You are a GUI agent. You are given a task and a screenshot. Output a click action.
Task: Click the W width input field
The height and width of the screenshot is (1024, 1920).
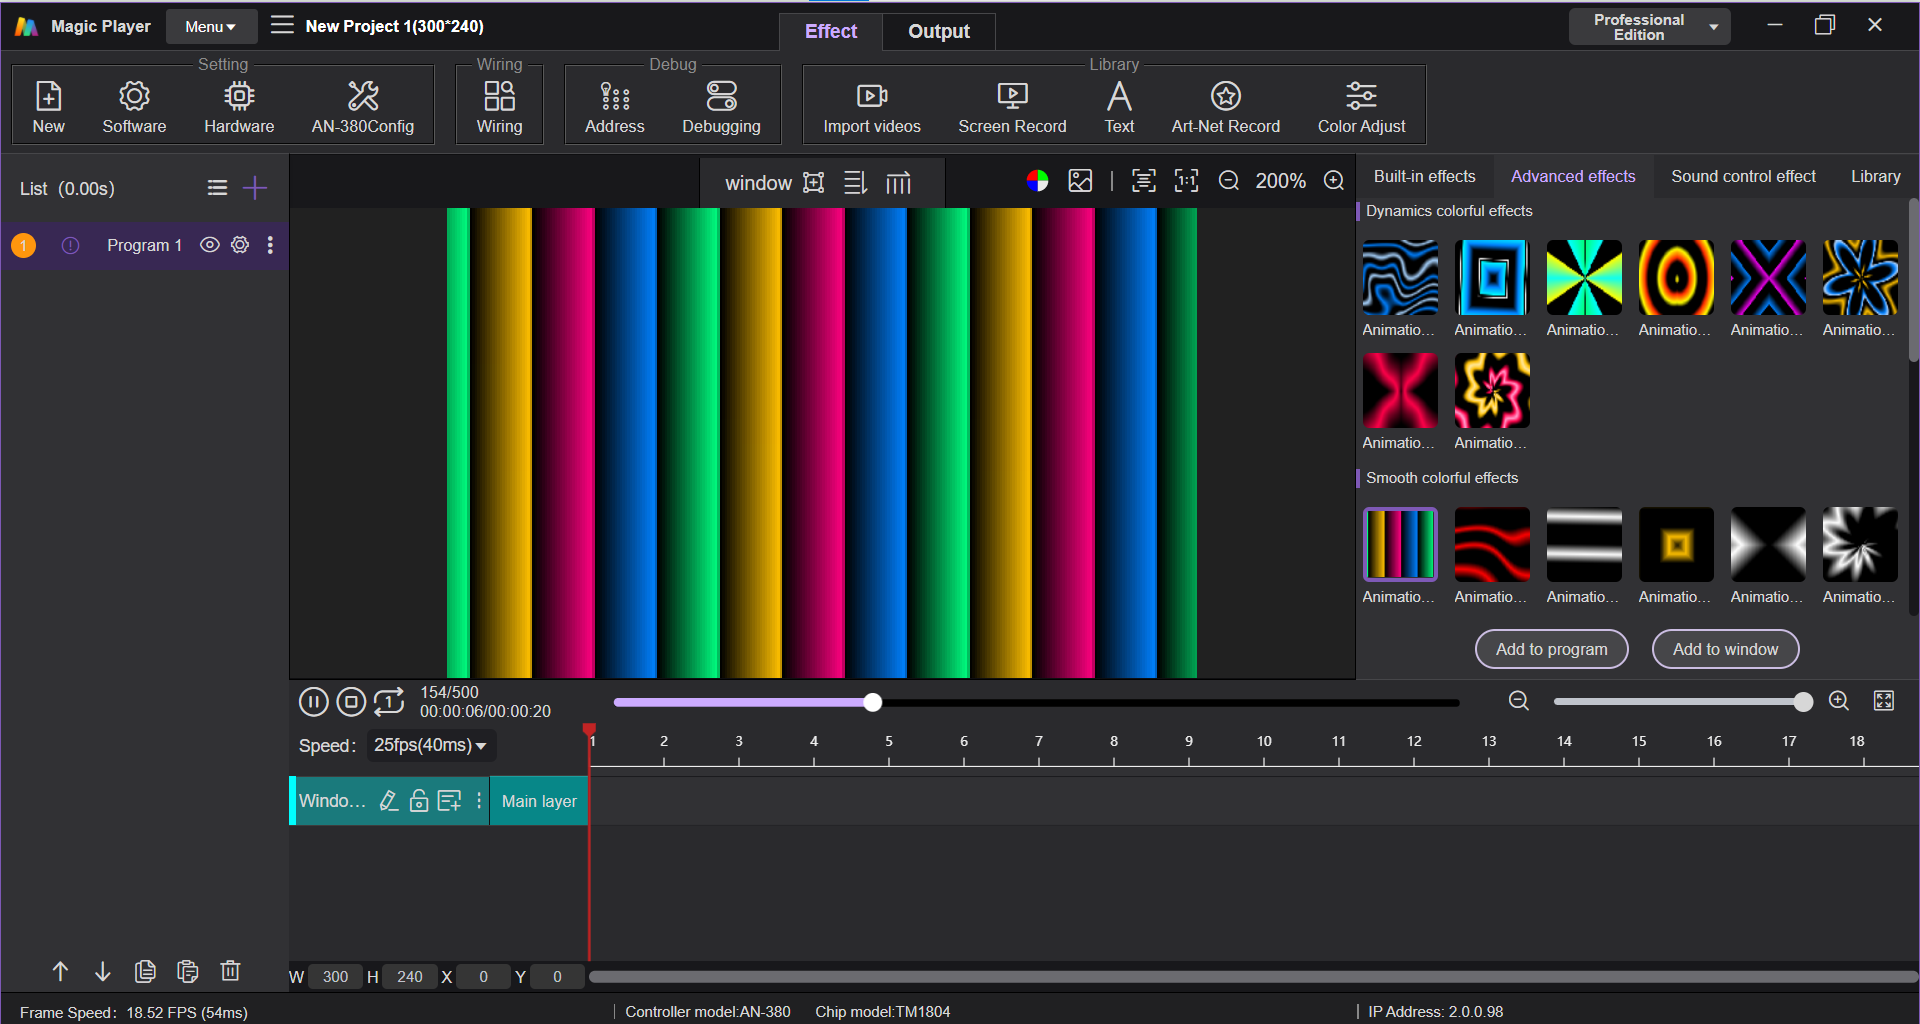pos(335,977)
